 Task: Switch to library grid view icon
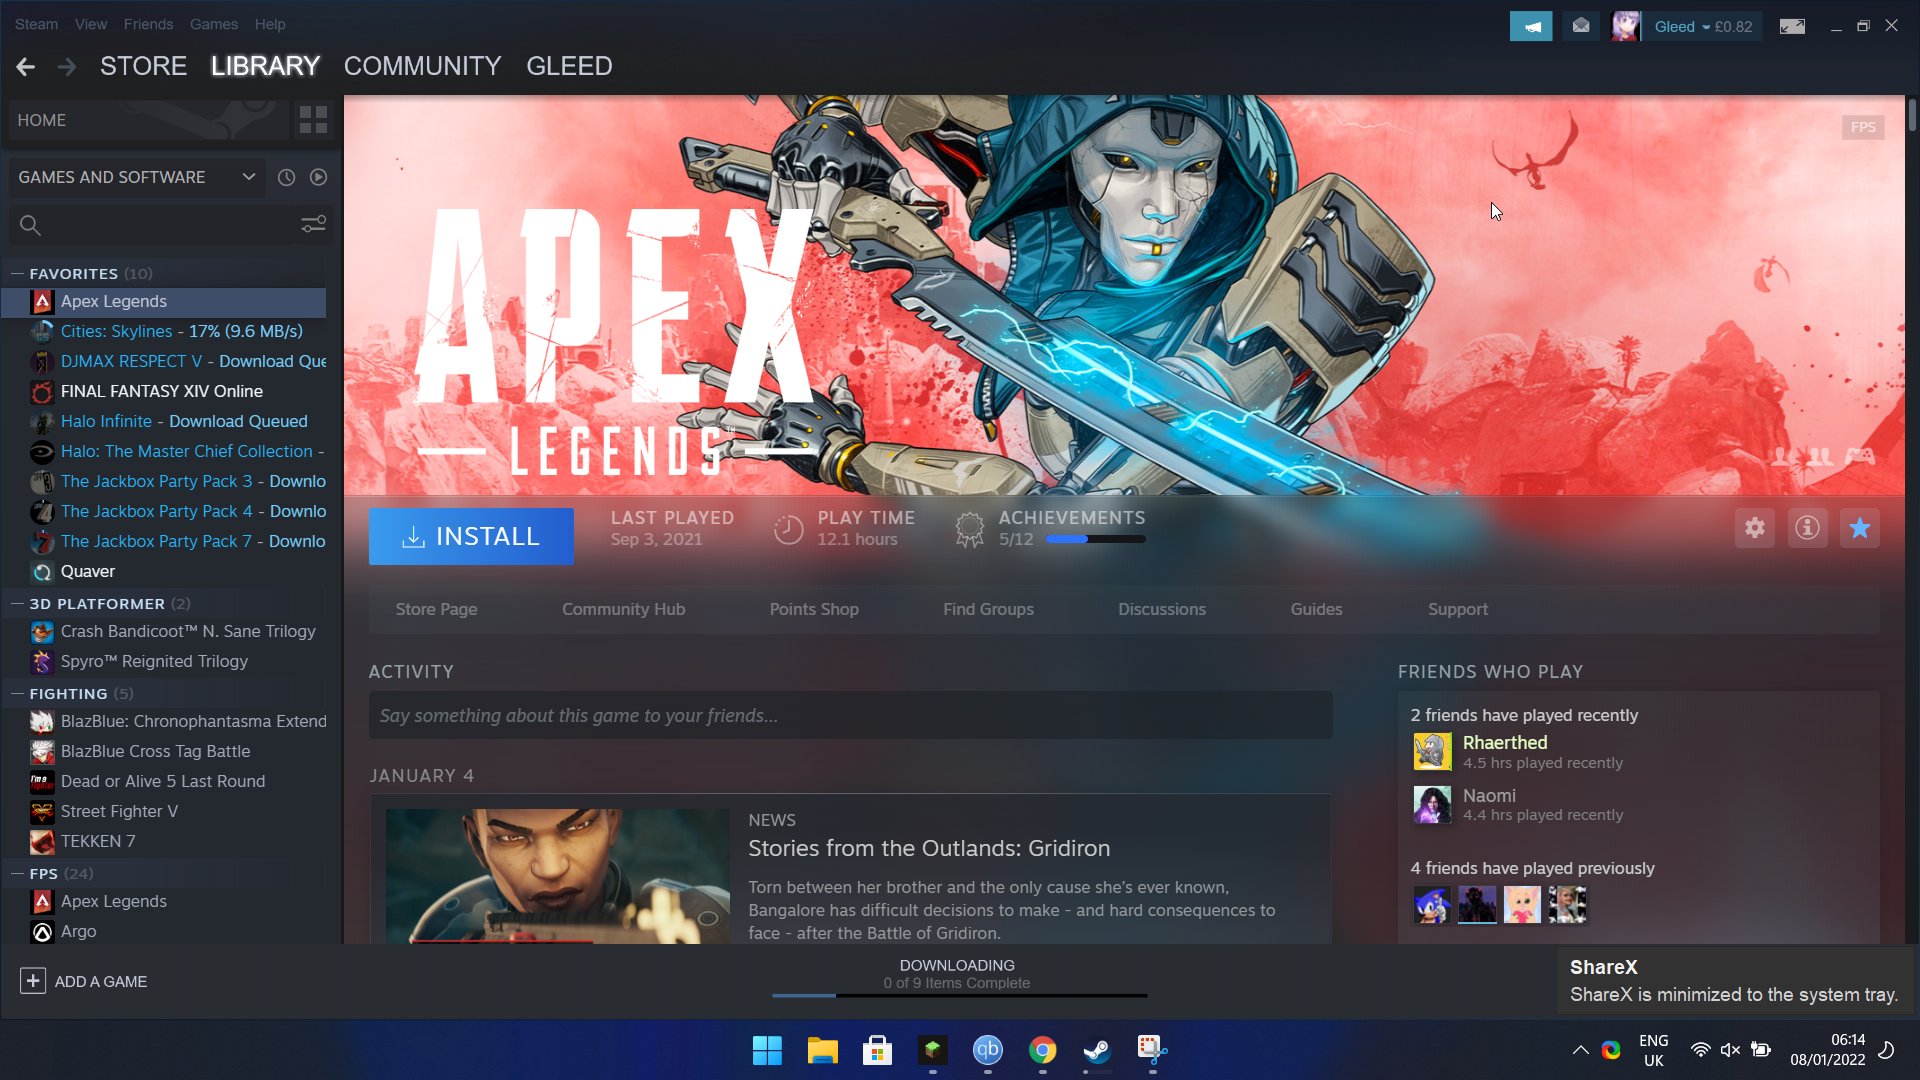pyautogui.click(x=313, y=120)
